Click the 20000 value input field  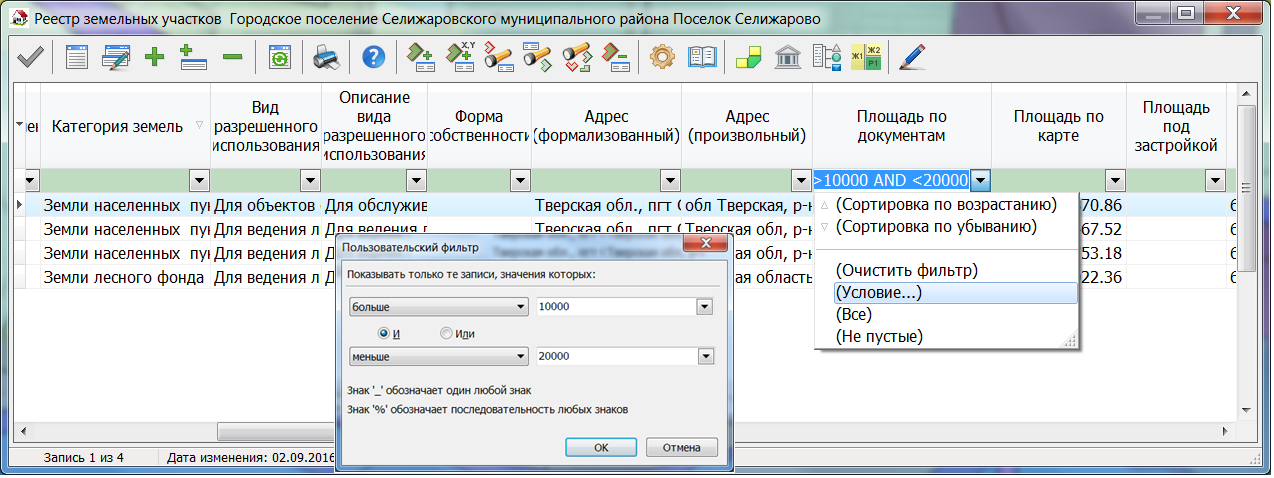tap(616, 357)
